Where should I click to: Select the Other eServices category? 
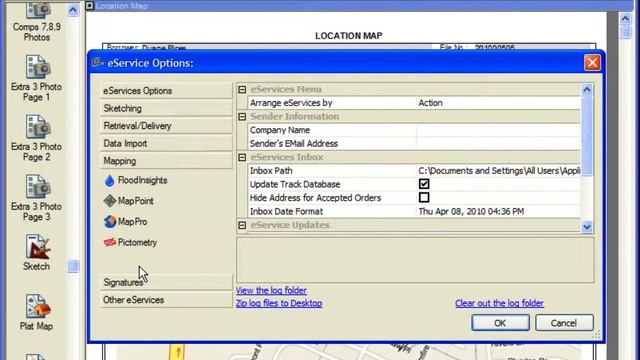pos(166,300)
